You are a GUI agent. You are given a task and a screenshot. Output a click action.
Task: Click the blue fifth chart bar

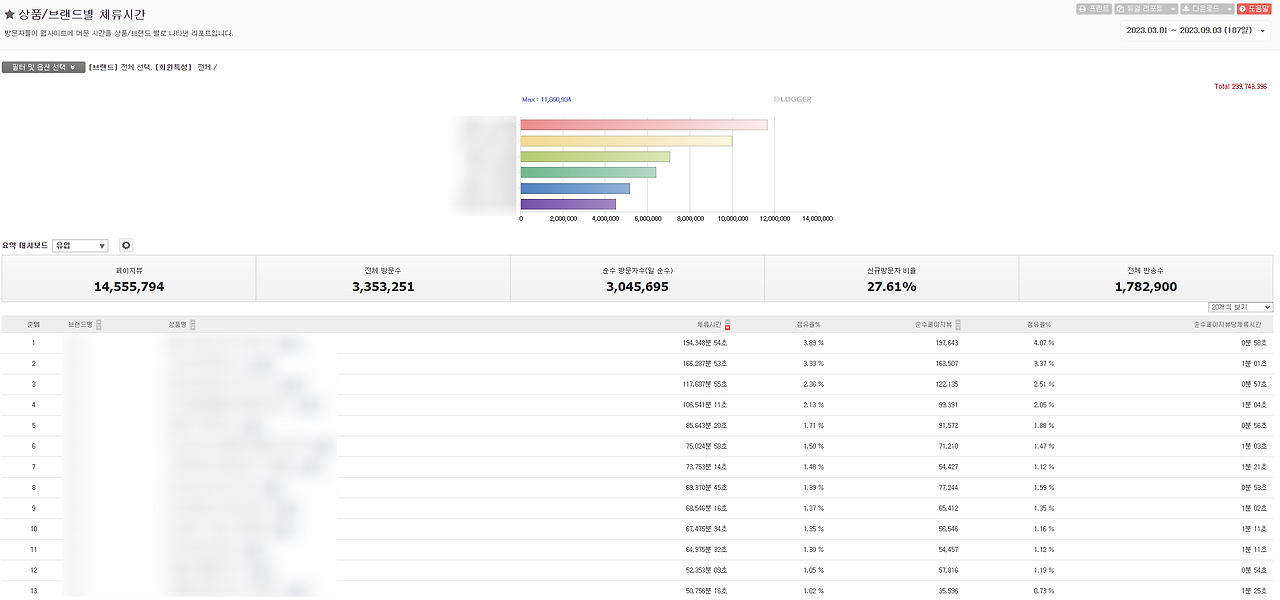pos(575,188)
